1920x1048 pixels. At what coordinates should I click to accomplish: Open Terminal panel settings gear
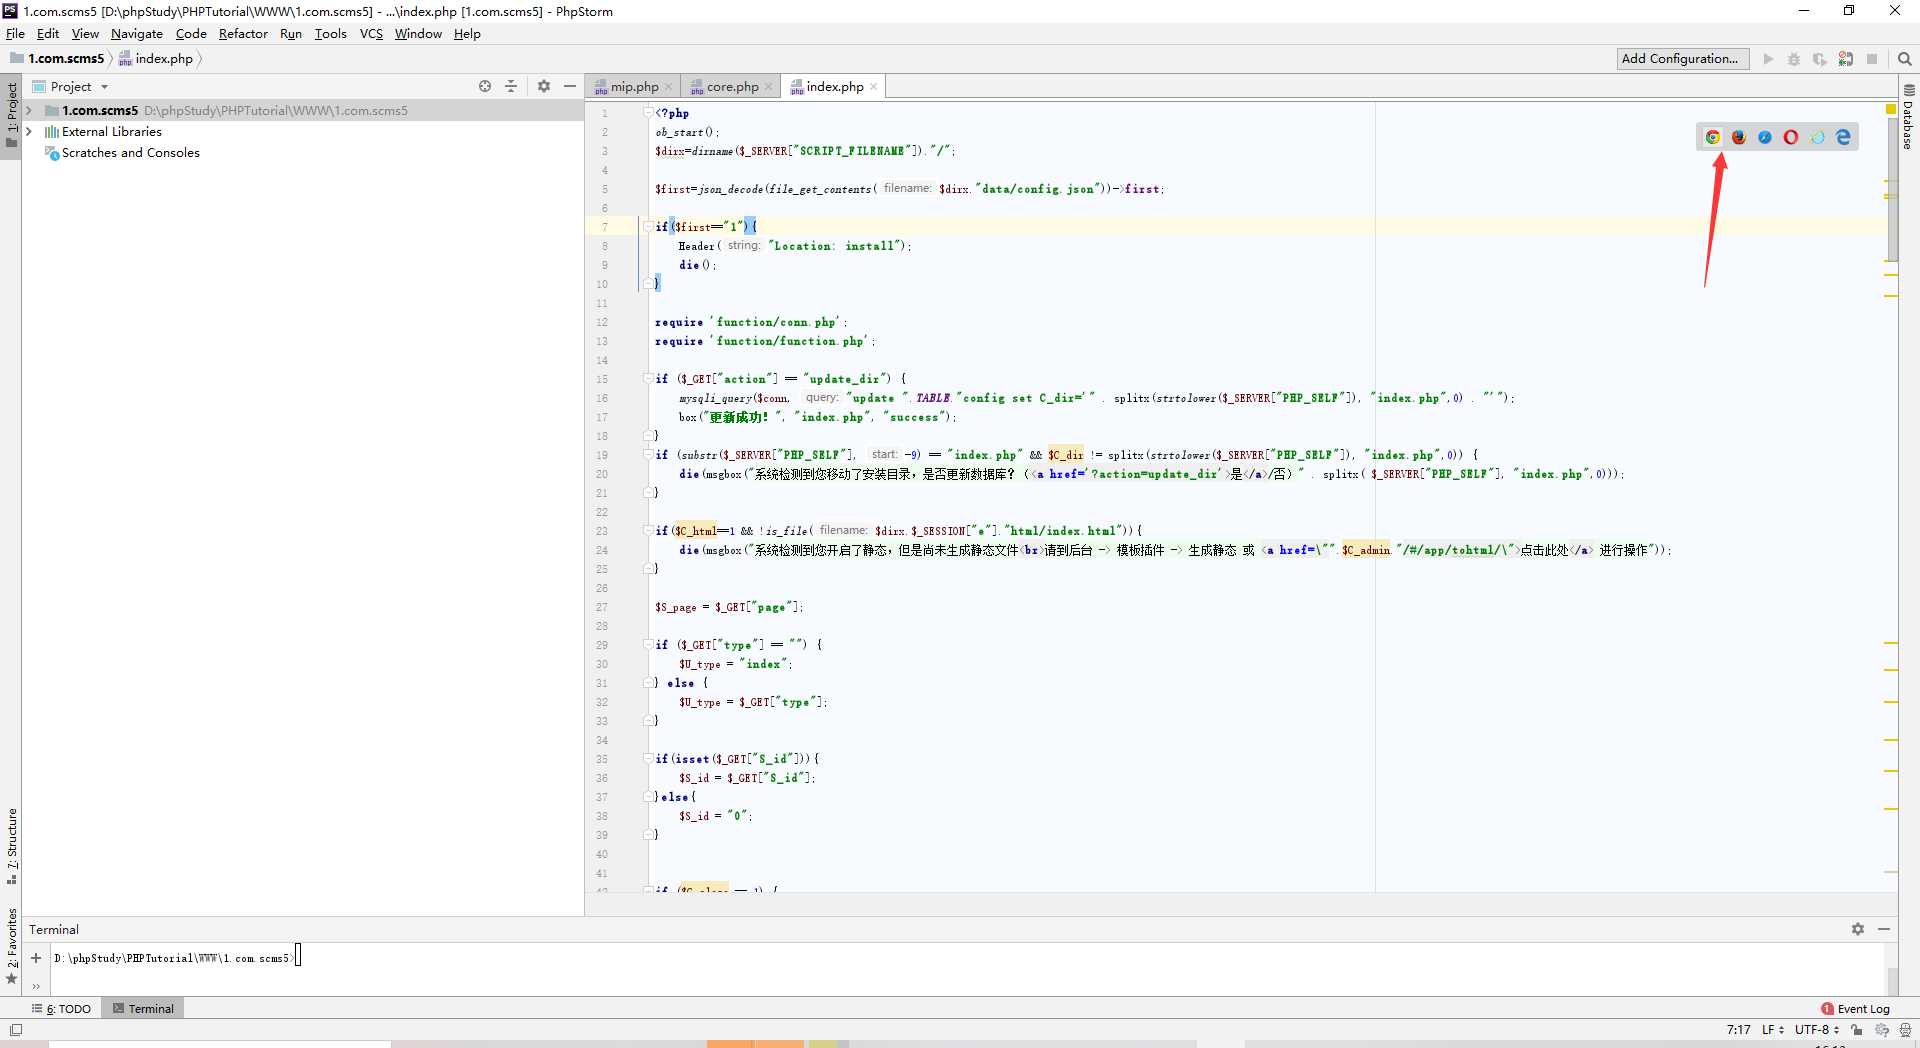point(1858,929)
